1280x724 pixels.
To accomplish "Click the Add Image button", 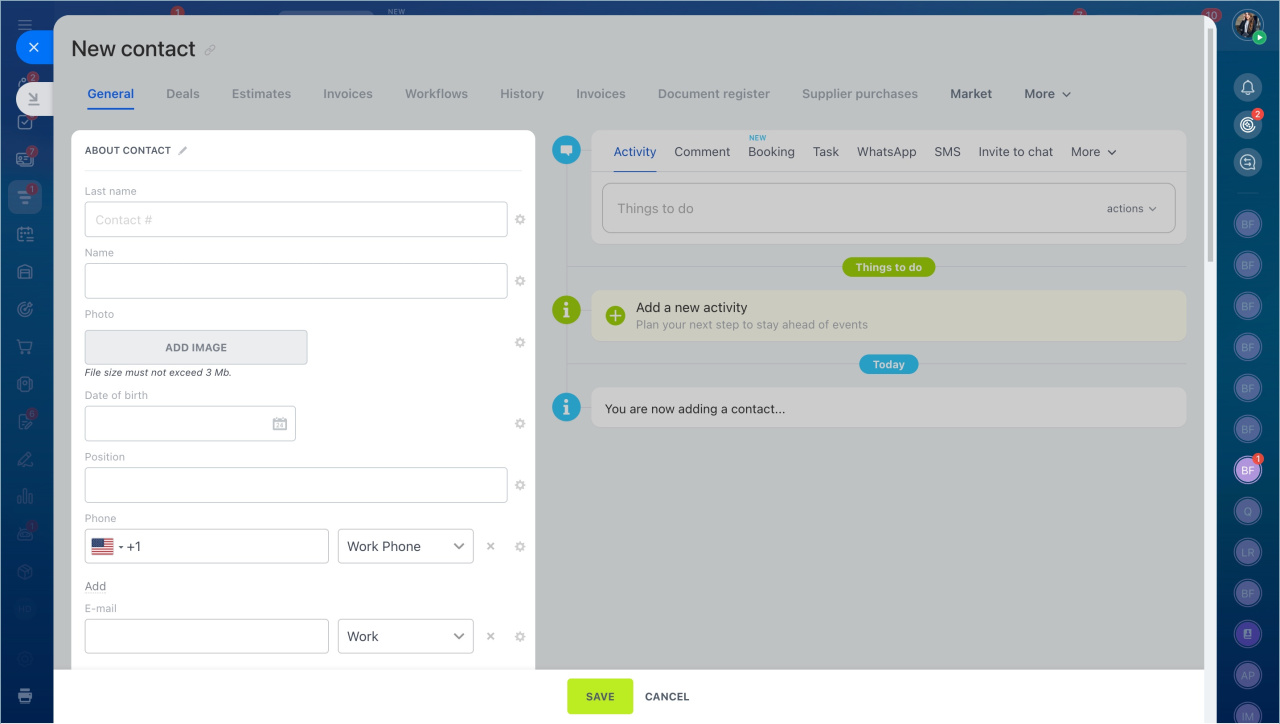I will [x=196, y=348].
